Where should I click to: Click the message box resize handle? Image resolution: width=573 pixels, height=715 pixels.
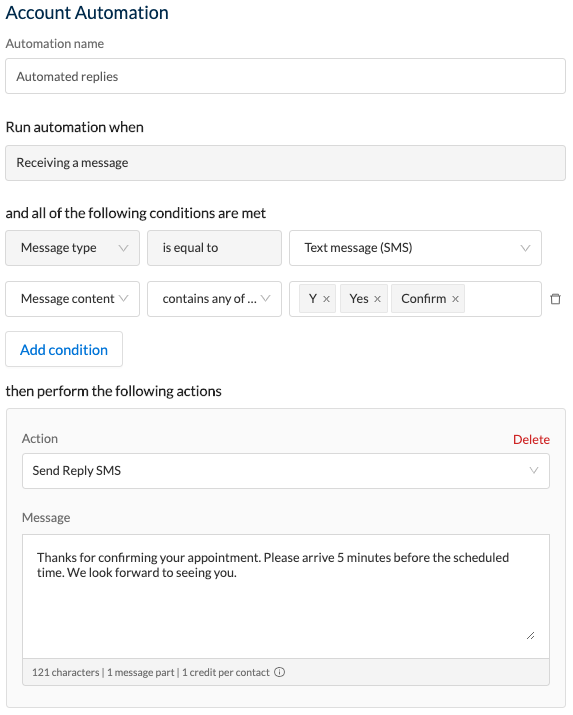[530, 635]
